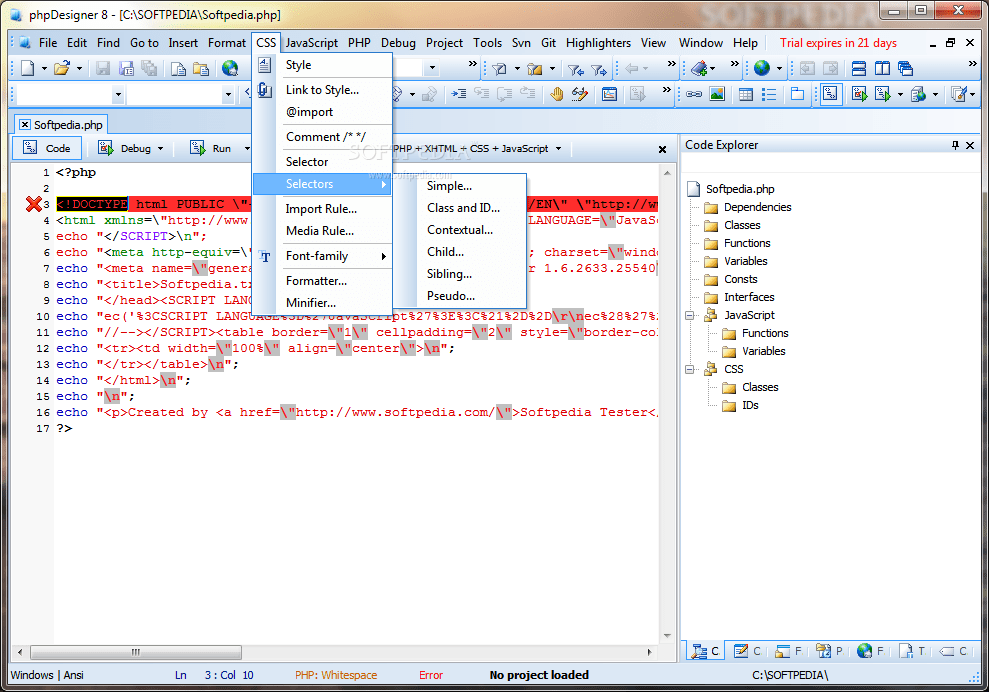The width and height of the screenshot is (989, 692).
Task: Click the globe browser preview icon
Action: coord(230,68)
